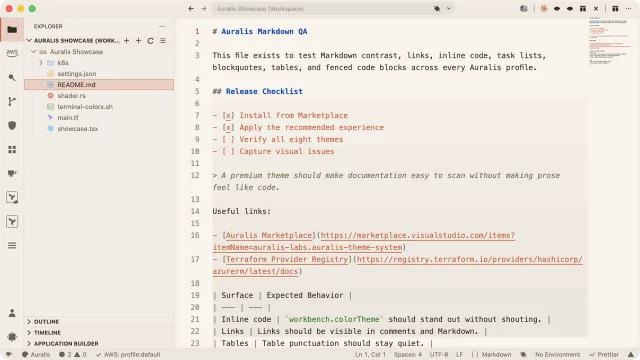
Task: Click the Copilot icon in the title bar
Action: click(x=437, y=9)
